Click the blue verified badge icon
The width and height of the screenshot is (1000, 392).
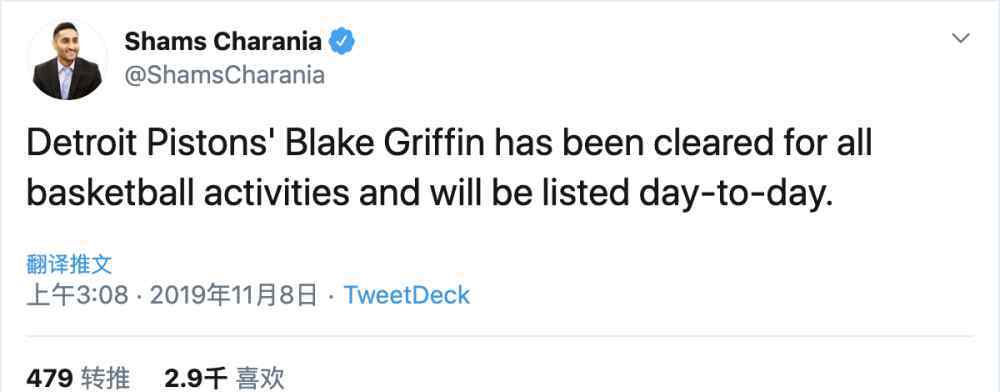point(341,43)
